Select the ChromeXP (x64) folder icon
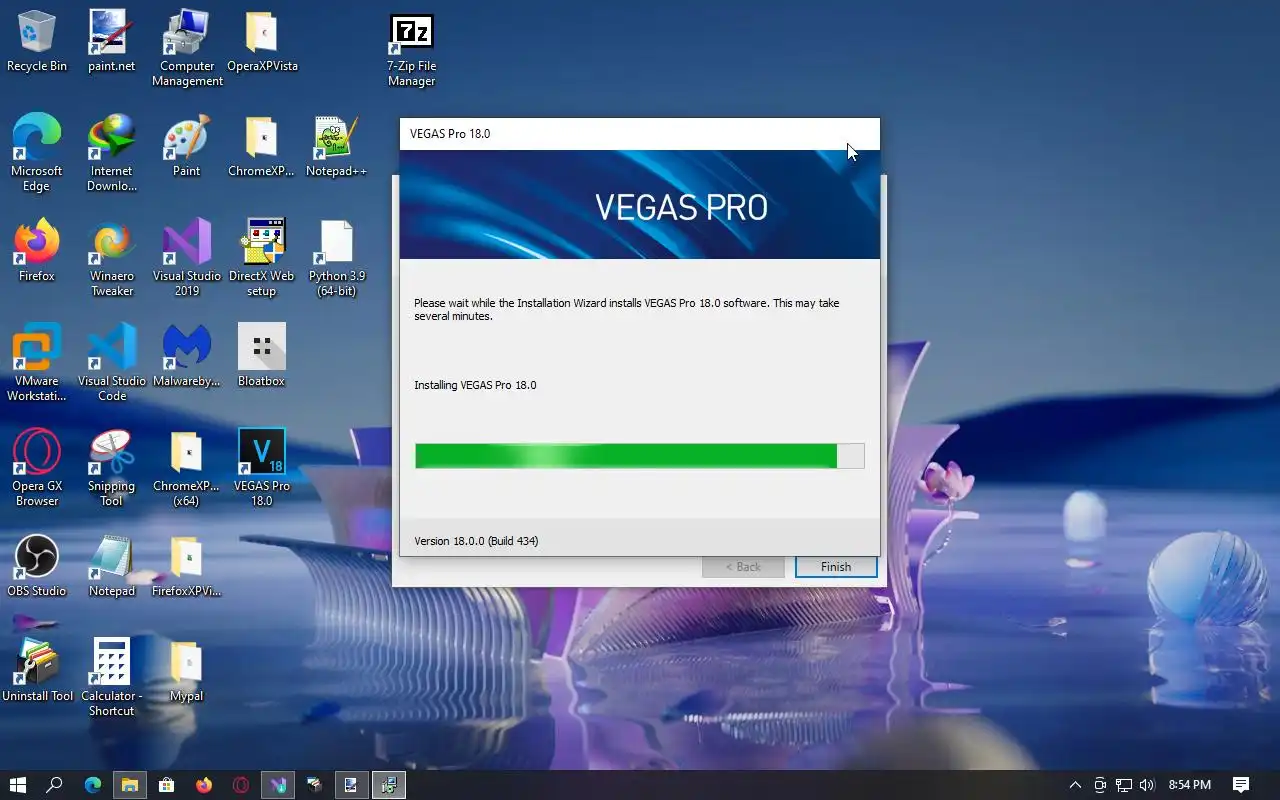1280x800 pixels. [x=187, y=468]
